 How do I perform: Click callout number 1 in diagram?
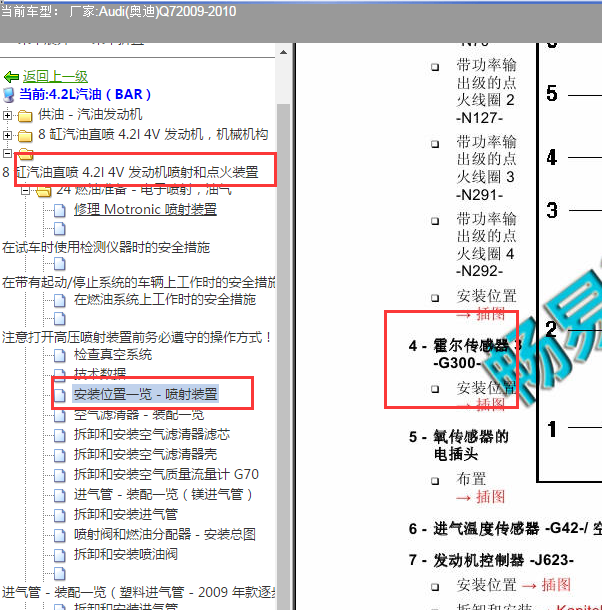click(x=552, y=429)
